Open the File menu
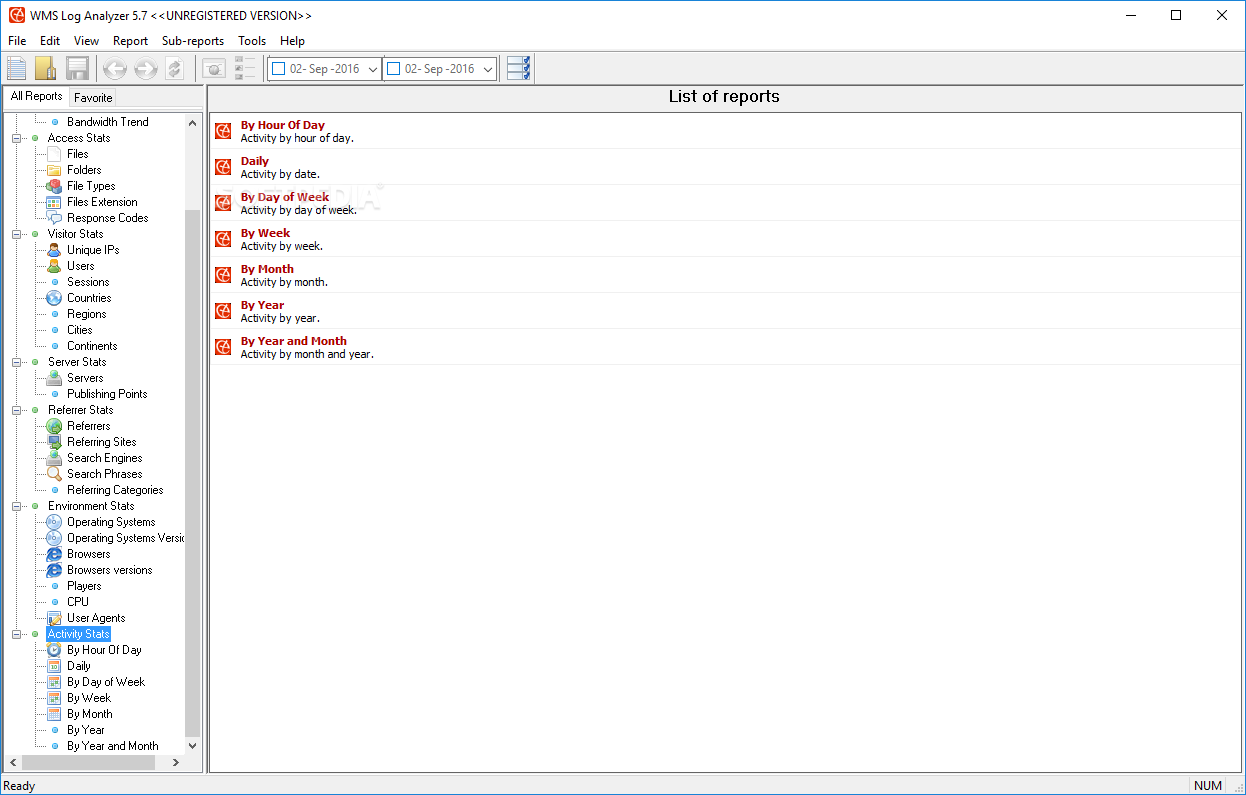1246x795 pixels. tap(17, 41)
